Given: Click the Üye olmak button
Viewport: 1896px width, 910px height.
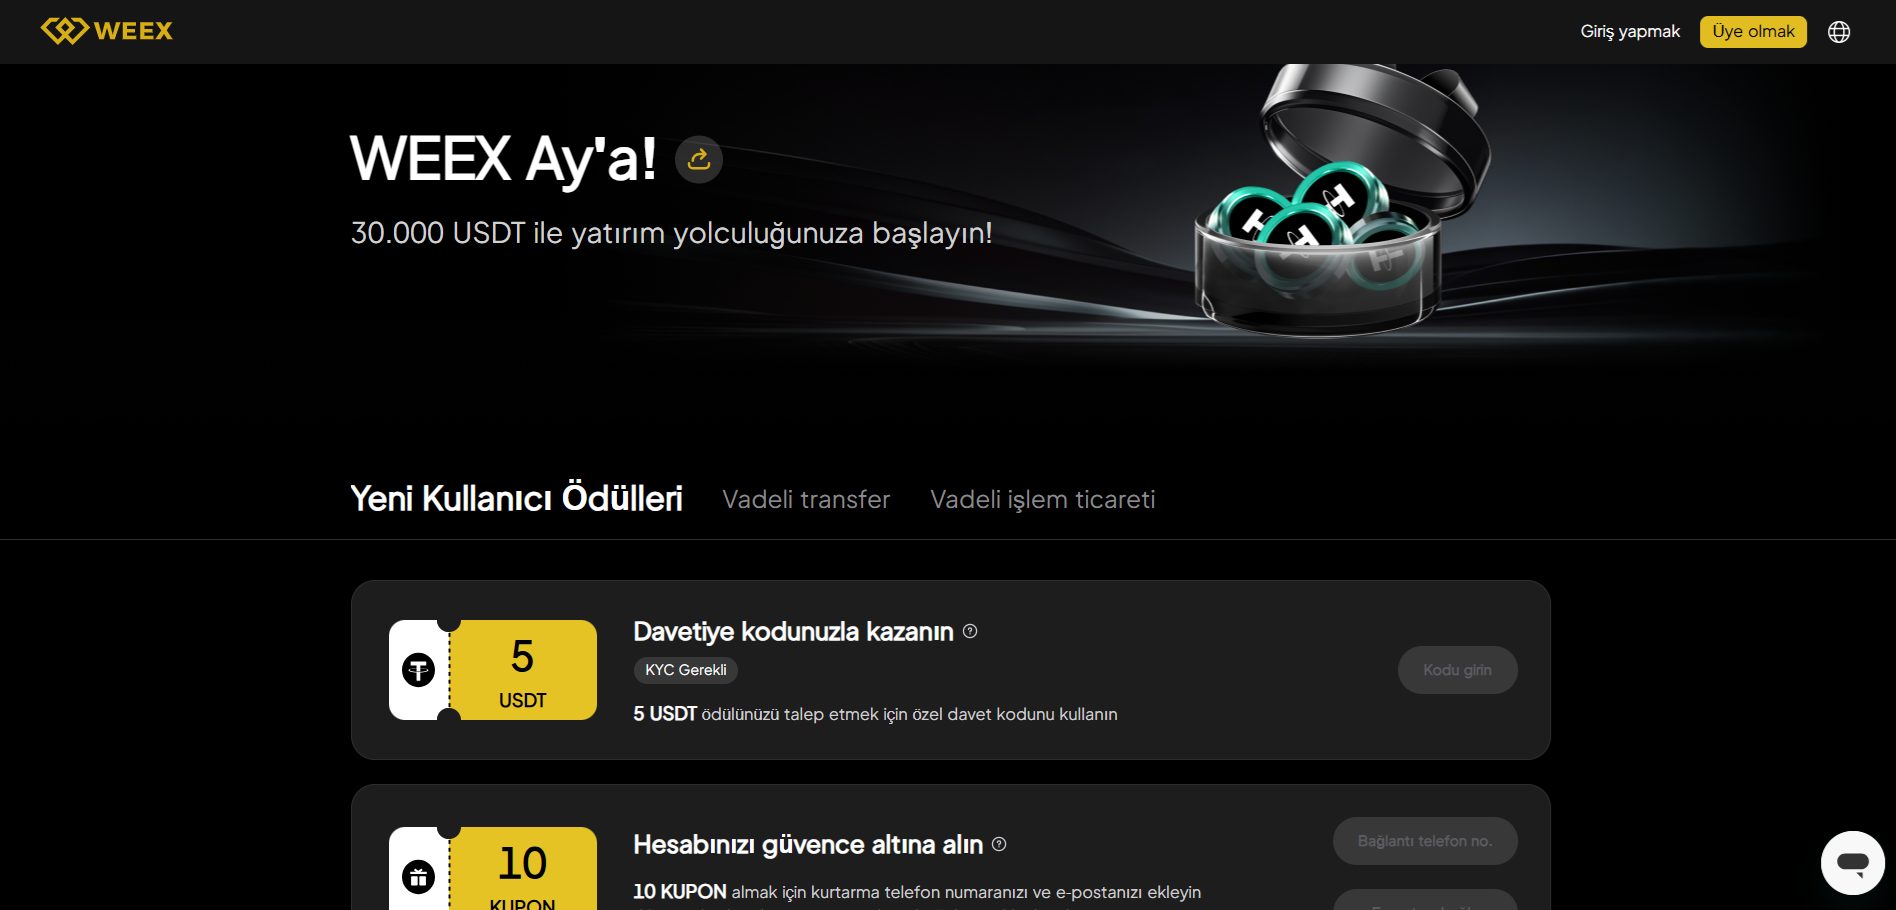Looking at the screenshot, I should (x=1753, y=32).
